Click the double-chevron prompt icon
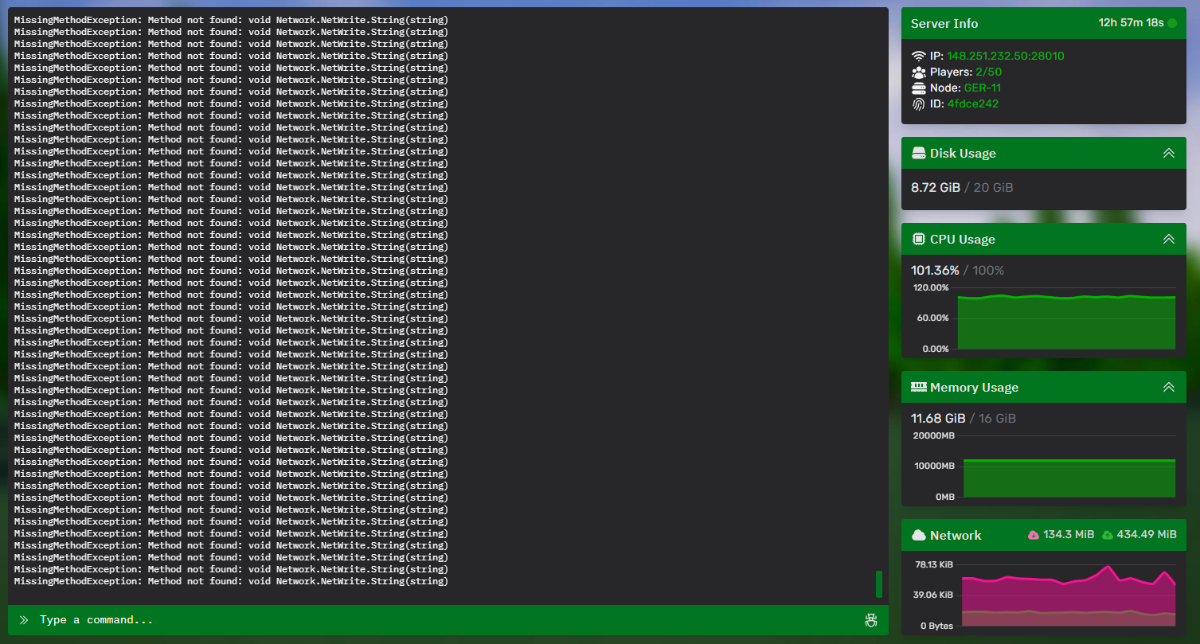1200x644 pixels. click(x=24, y=620)
